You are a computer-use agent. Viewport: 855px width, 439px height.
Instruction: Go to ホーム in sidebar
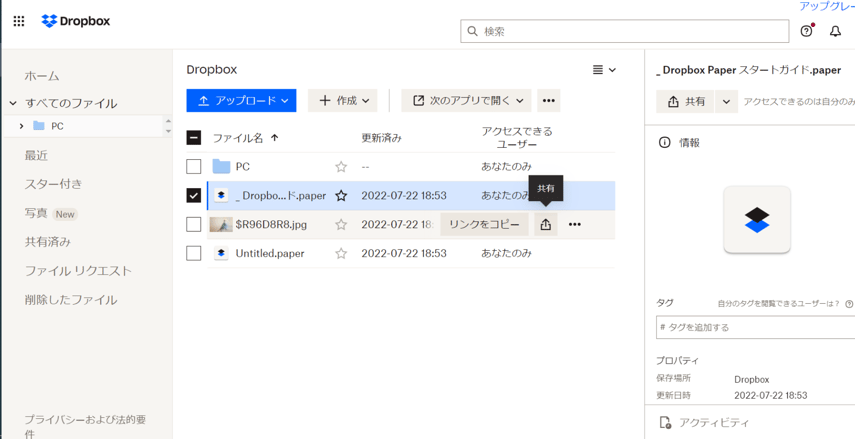coord(42,76)
